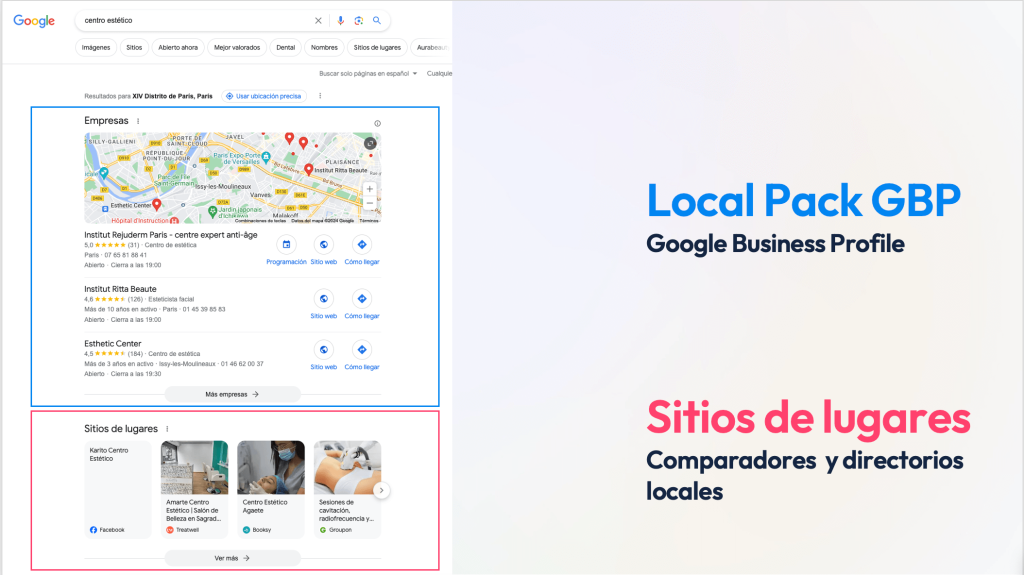The width and height of the screenshot is (1024, 575).
Task: Open Institut Rejuderm Paris listing title
Action: (170, 235)
